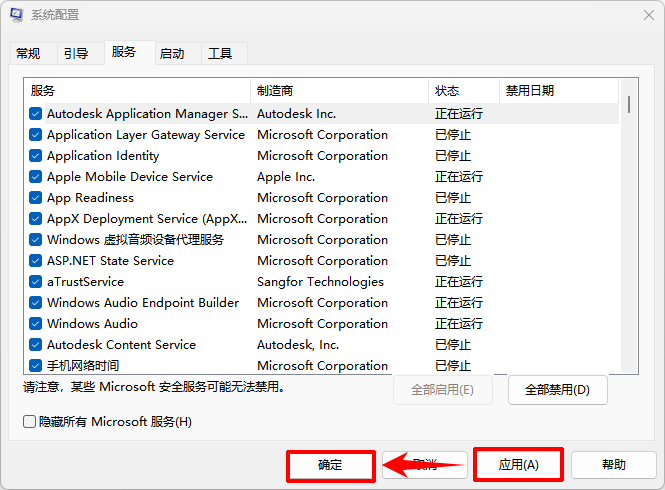The image size is (665, 490).
Task: Select the Application Identity service name
Action: pos(103,156)
